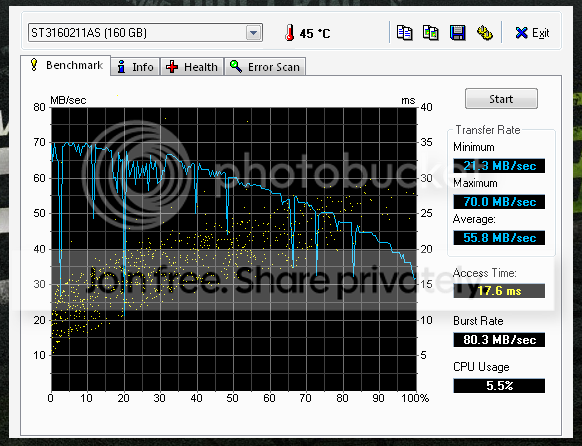
Task: Select average value 55.8 MB/sec
Action: (499, 237)
